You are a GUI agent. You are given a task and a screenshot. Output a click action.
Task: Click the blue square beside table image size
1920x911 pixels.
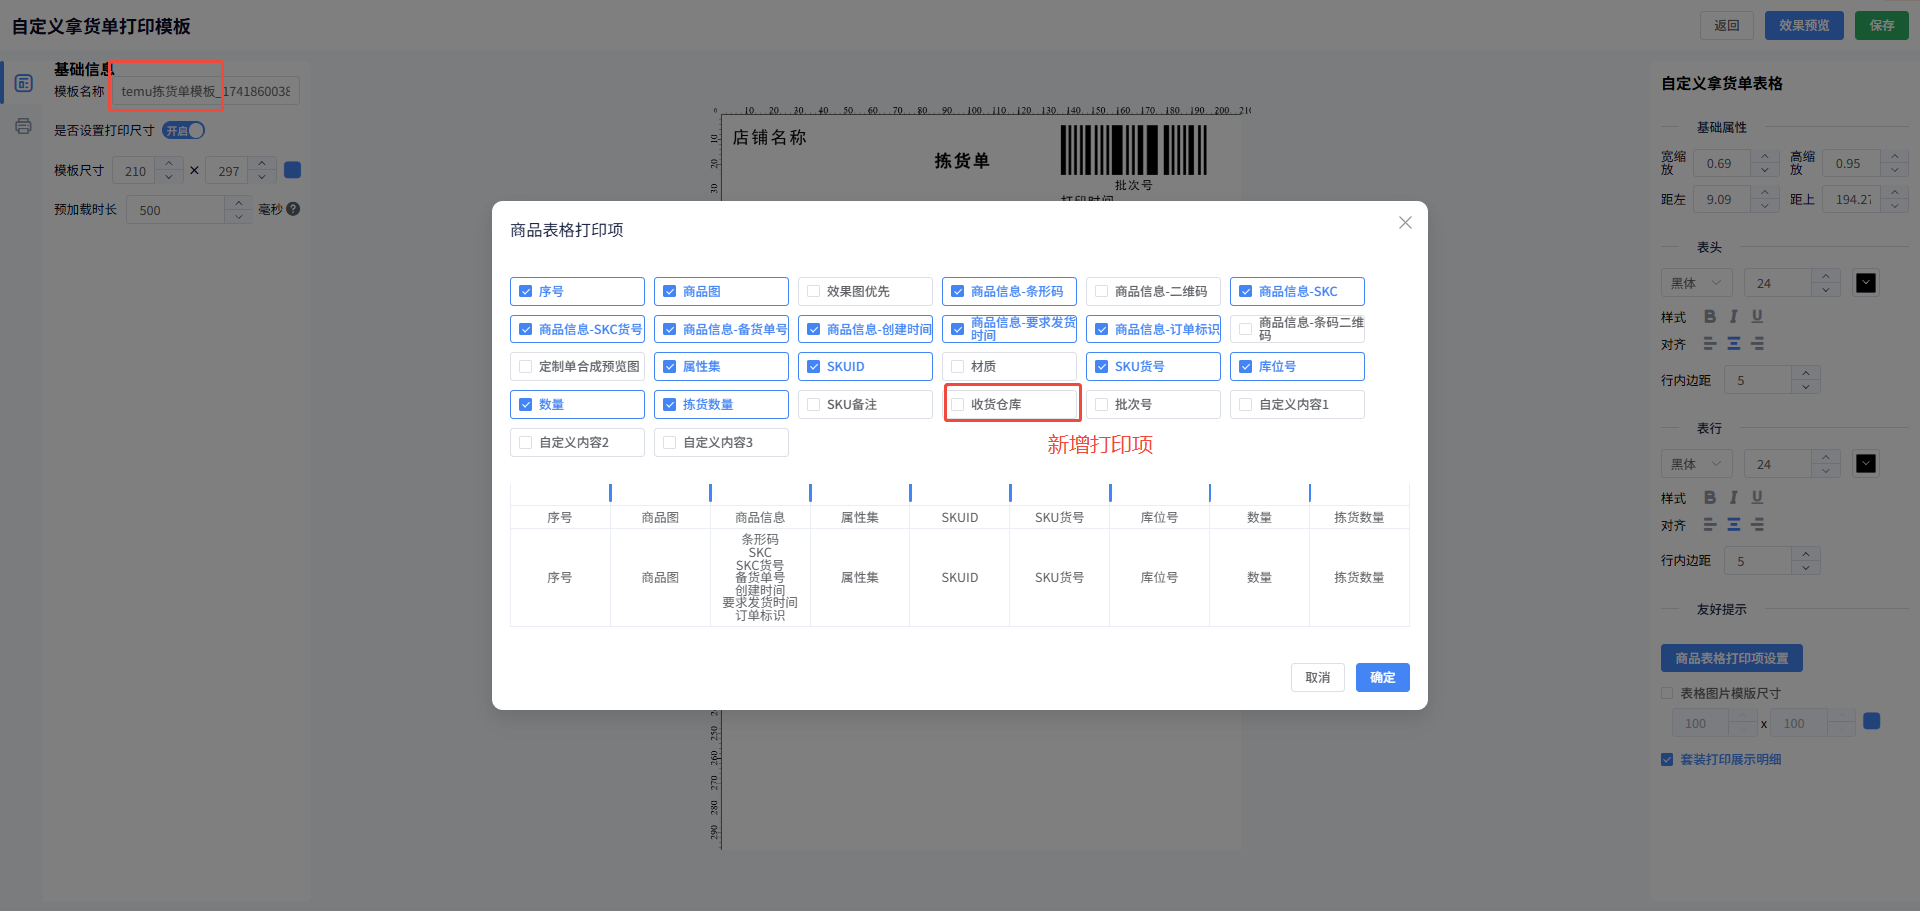(1872, 721)
